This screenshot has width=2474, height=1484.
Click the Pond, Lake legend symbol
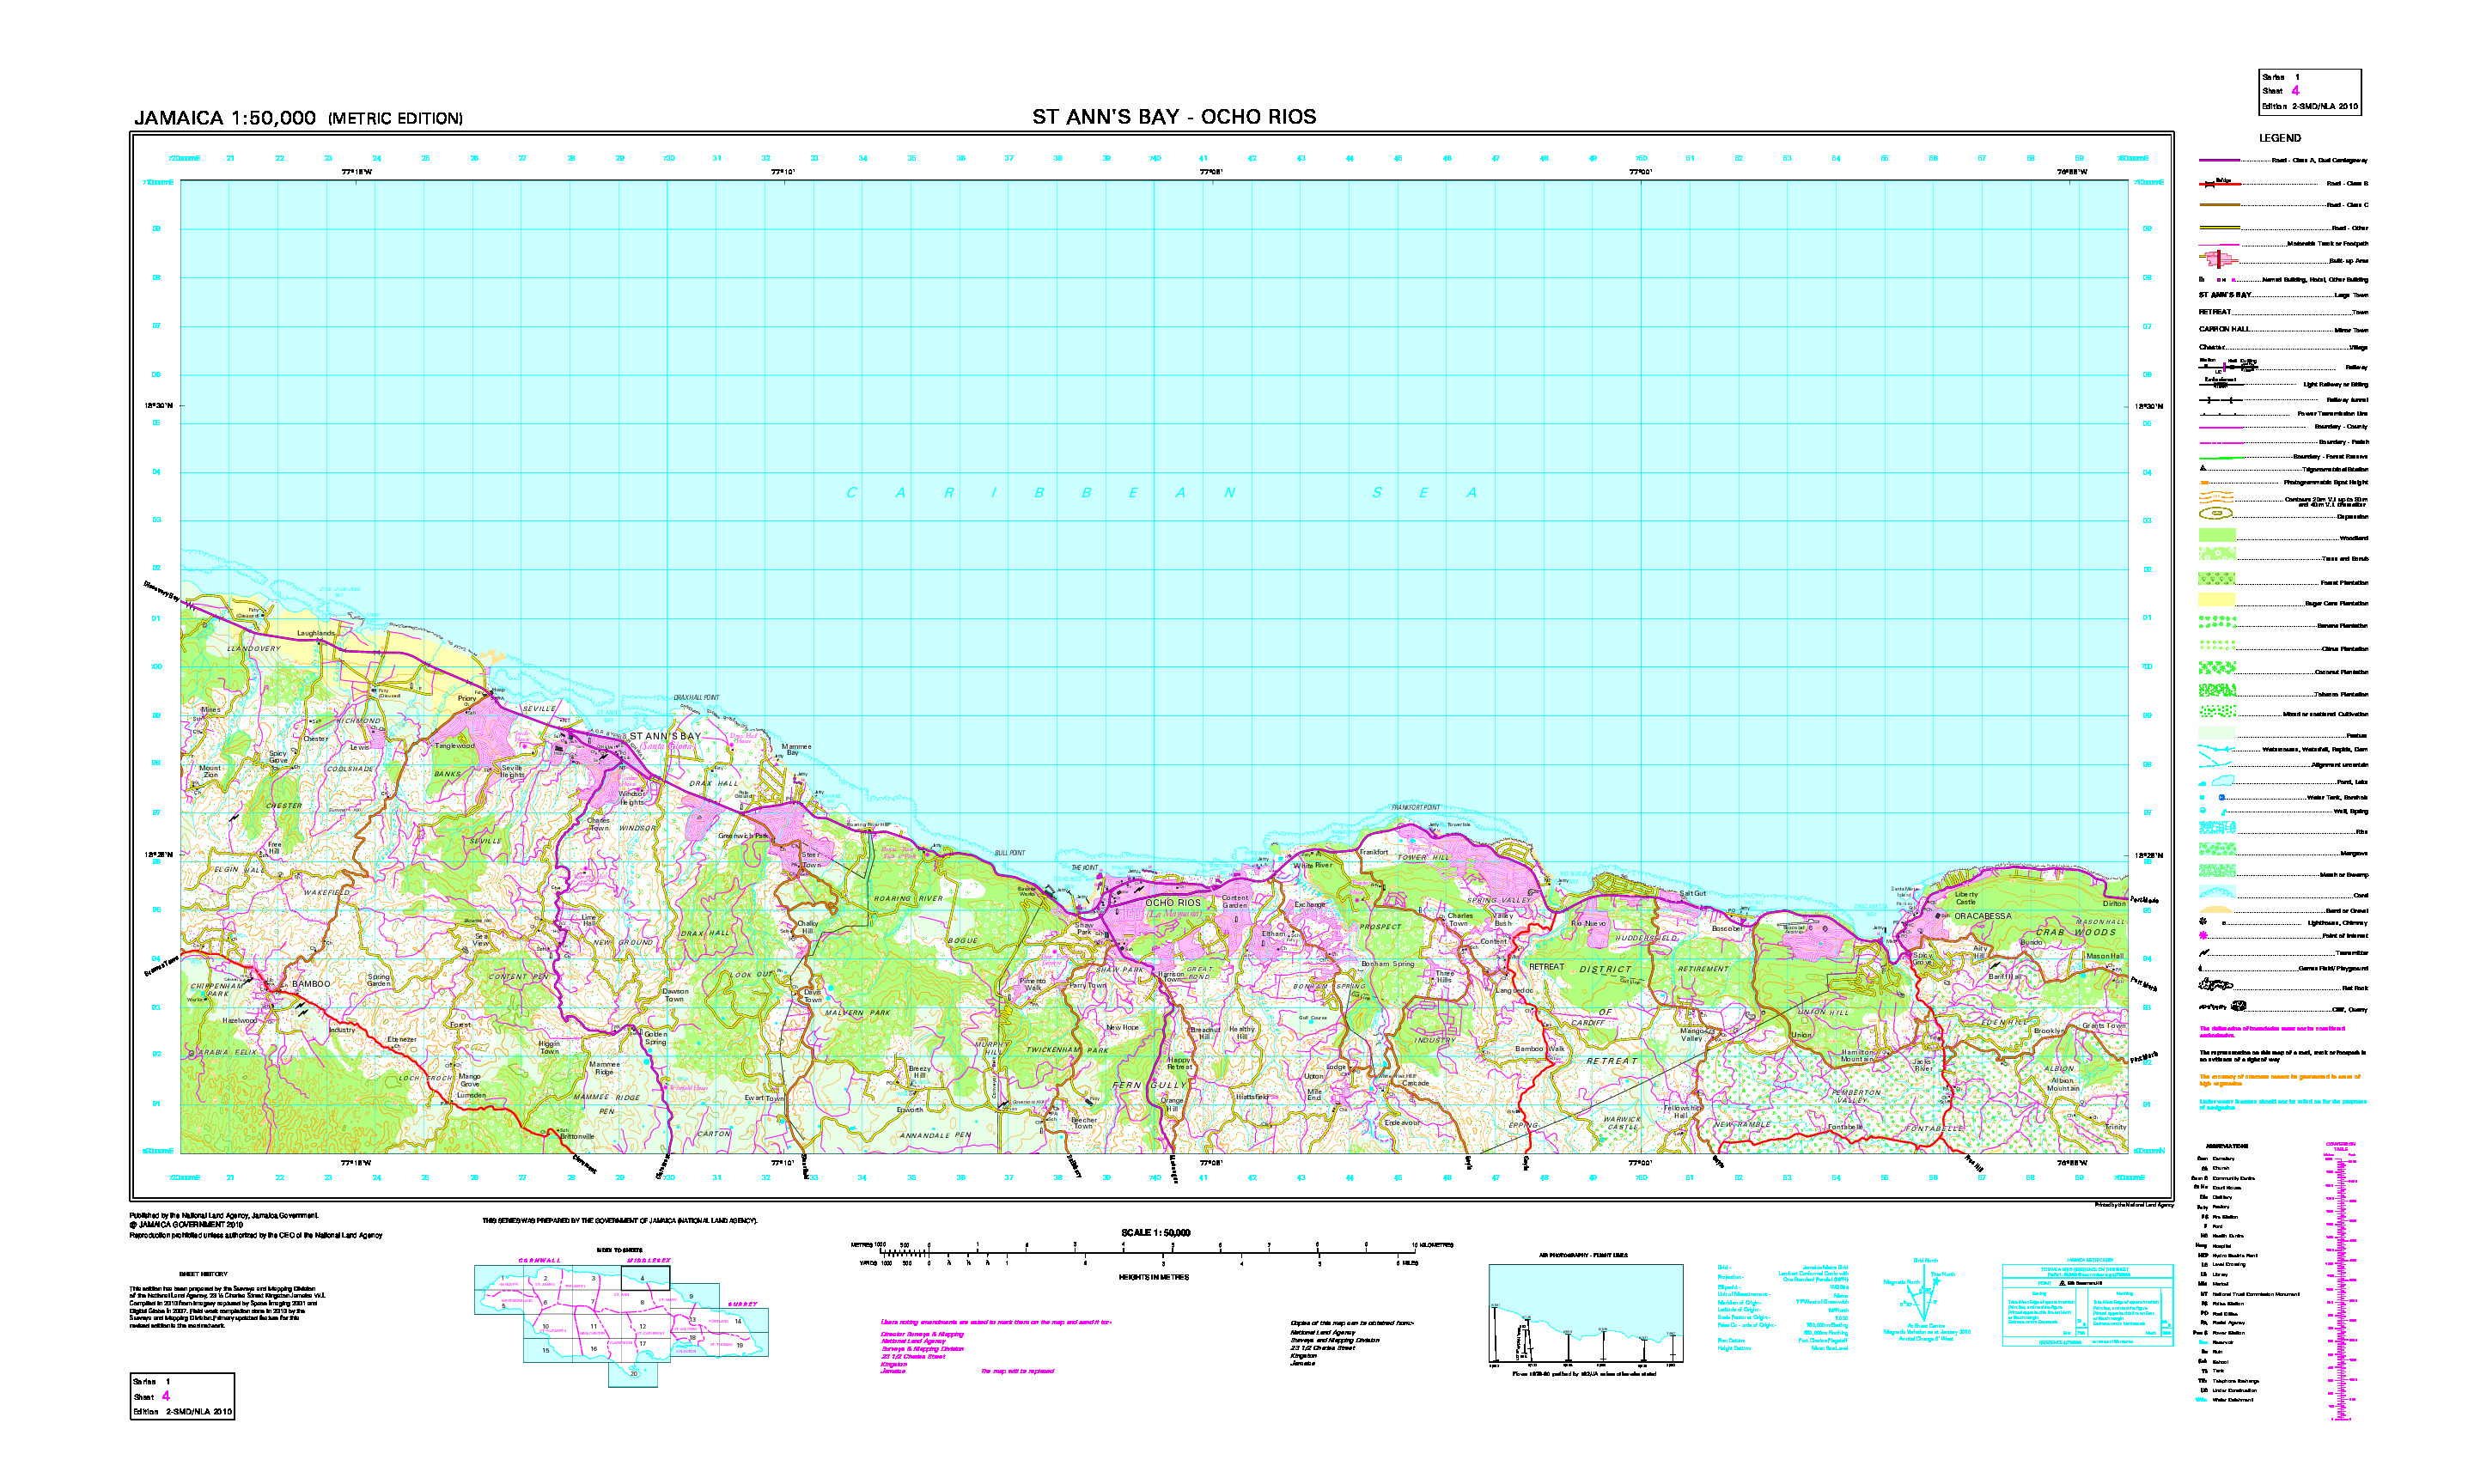2216,781
